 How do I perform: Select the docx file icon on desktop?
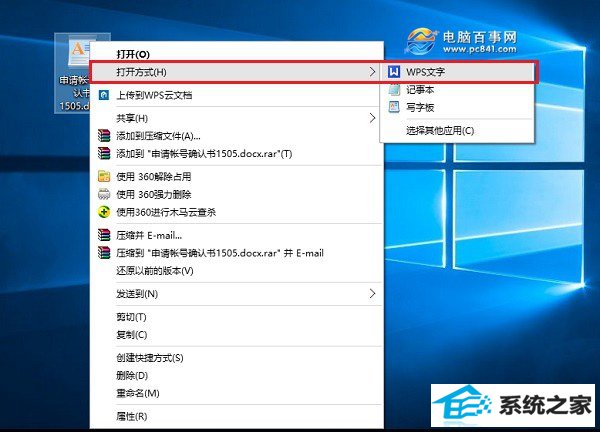(x=79, y=52)
